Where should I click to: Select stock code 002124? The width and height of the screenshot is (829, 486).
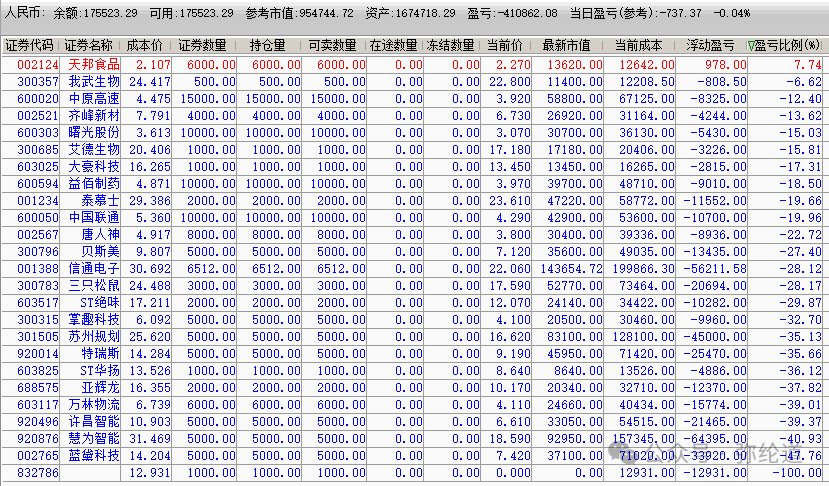38,65
